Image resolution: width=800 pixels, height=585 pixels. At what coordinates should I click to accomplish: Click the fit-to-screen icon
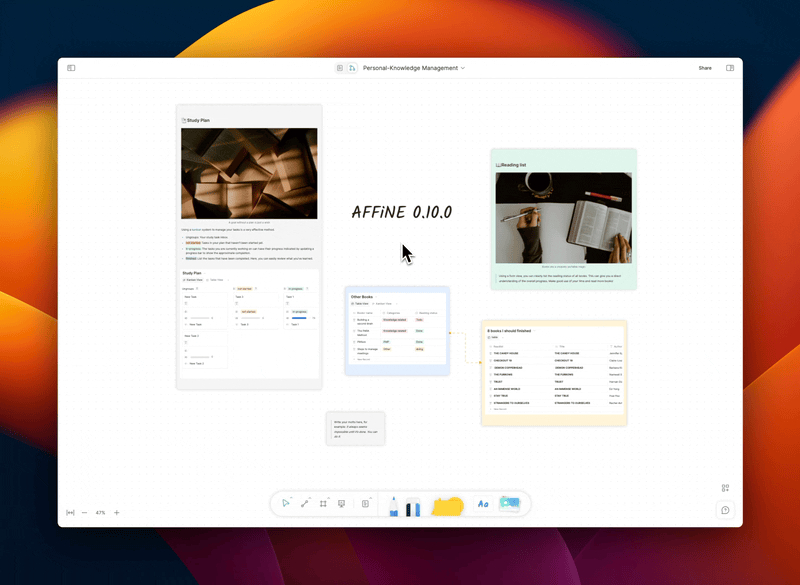[x=70, y=513]
